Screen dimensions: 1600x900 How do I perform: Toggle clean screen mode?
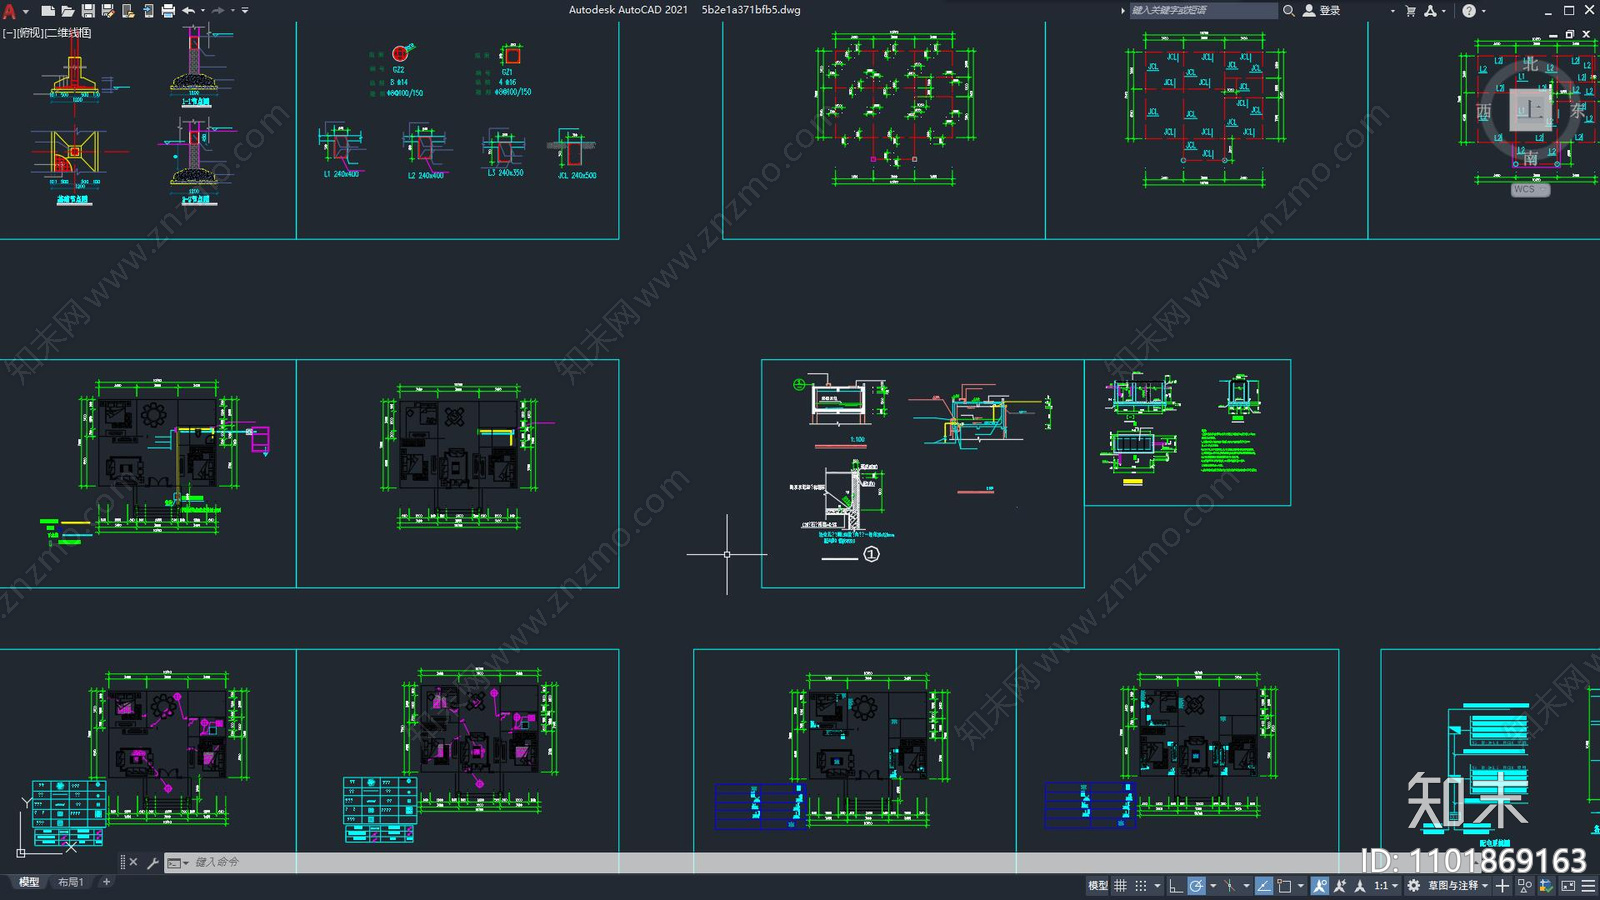[x=1568, y=886]
